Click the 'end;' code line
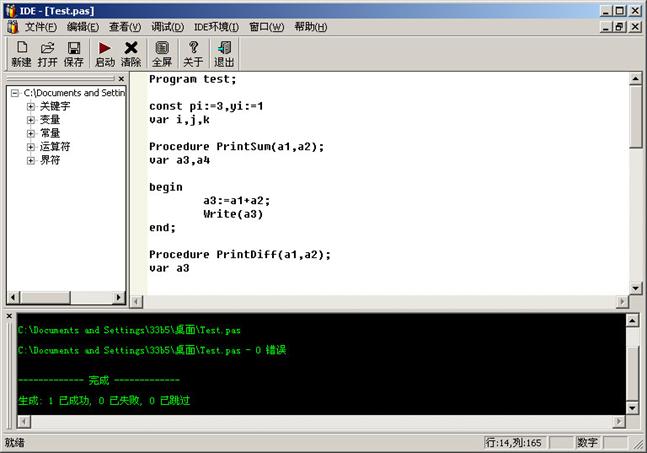 tap(163, 228)
